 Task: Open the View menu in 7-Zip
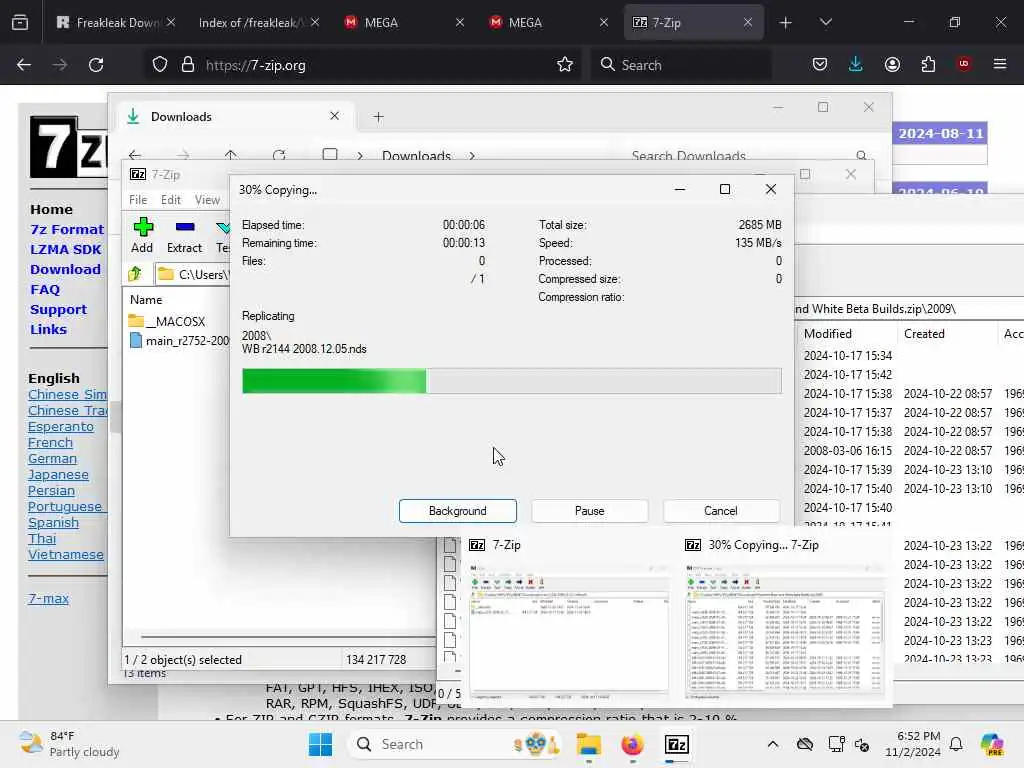tap(207, 200)
